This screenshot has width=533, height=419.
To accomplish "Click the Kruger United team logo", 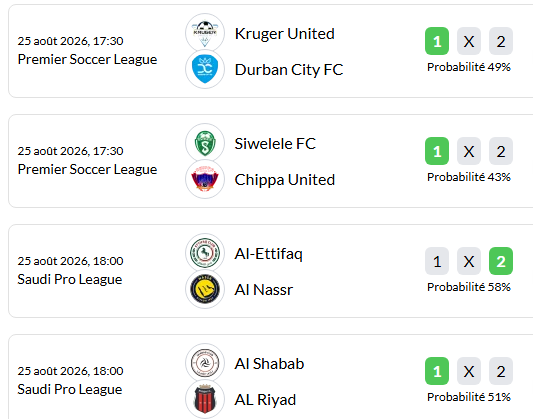I will (x=205, y=33).
